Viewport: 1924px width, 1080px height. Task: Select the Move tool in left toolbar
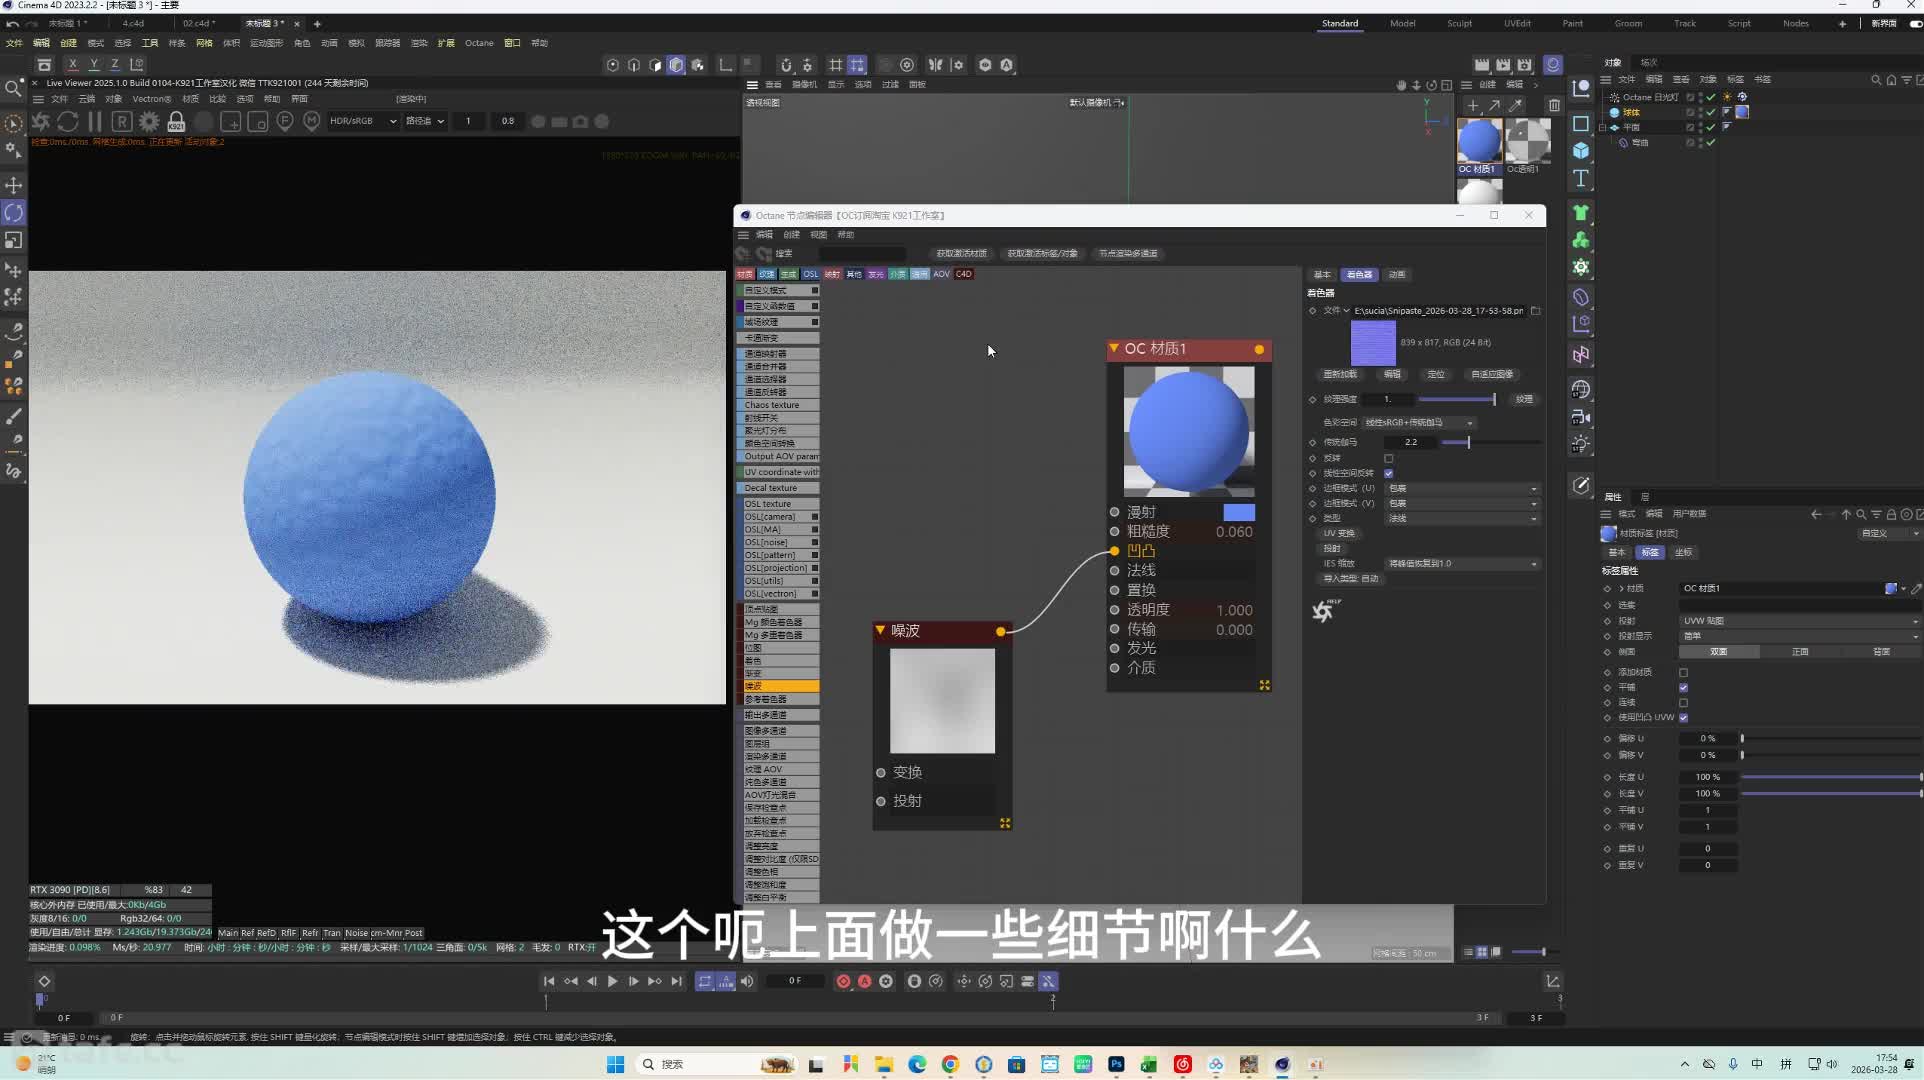(14, 185)
